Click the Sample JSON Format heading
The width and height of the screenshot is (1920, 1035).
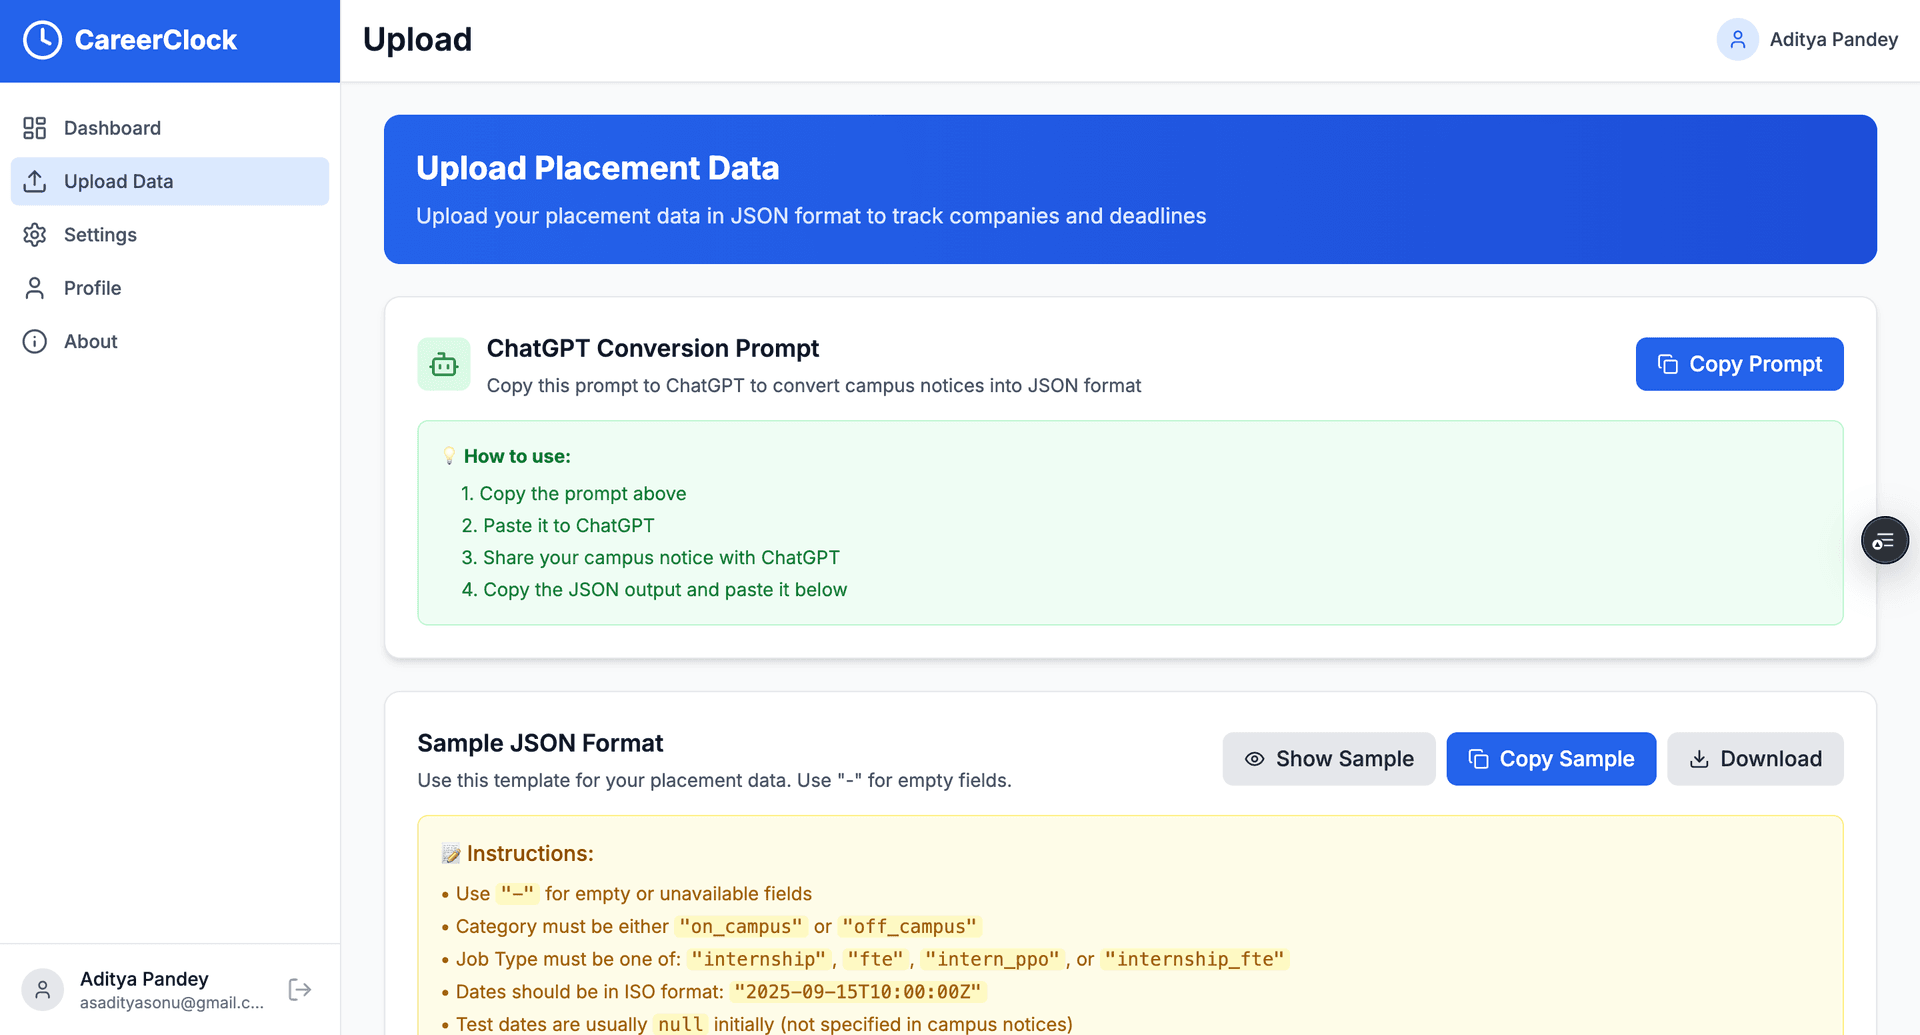(x=540, y=743)
